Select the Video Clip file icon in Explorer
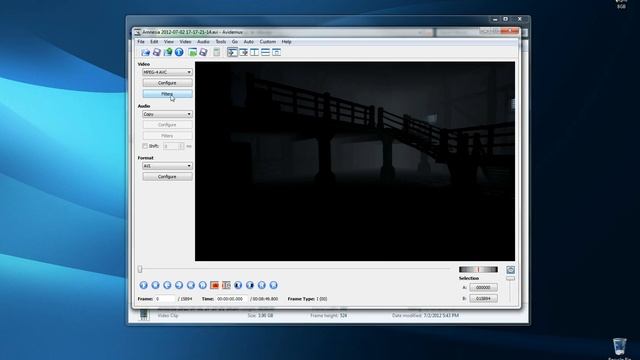 click(144, 315)
